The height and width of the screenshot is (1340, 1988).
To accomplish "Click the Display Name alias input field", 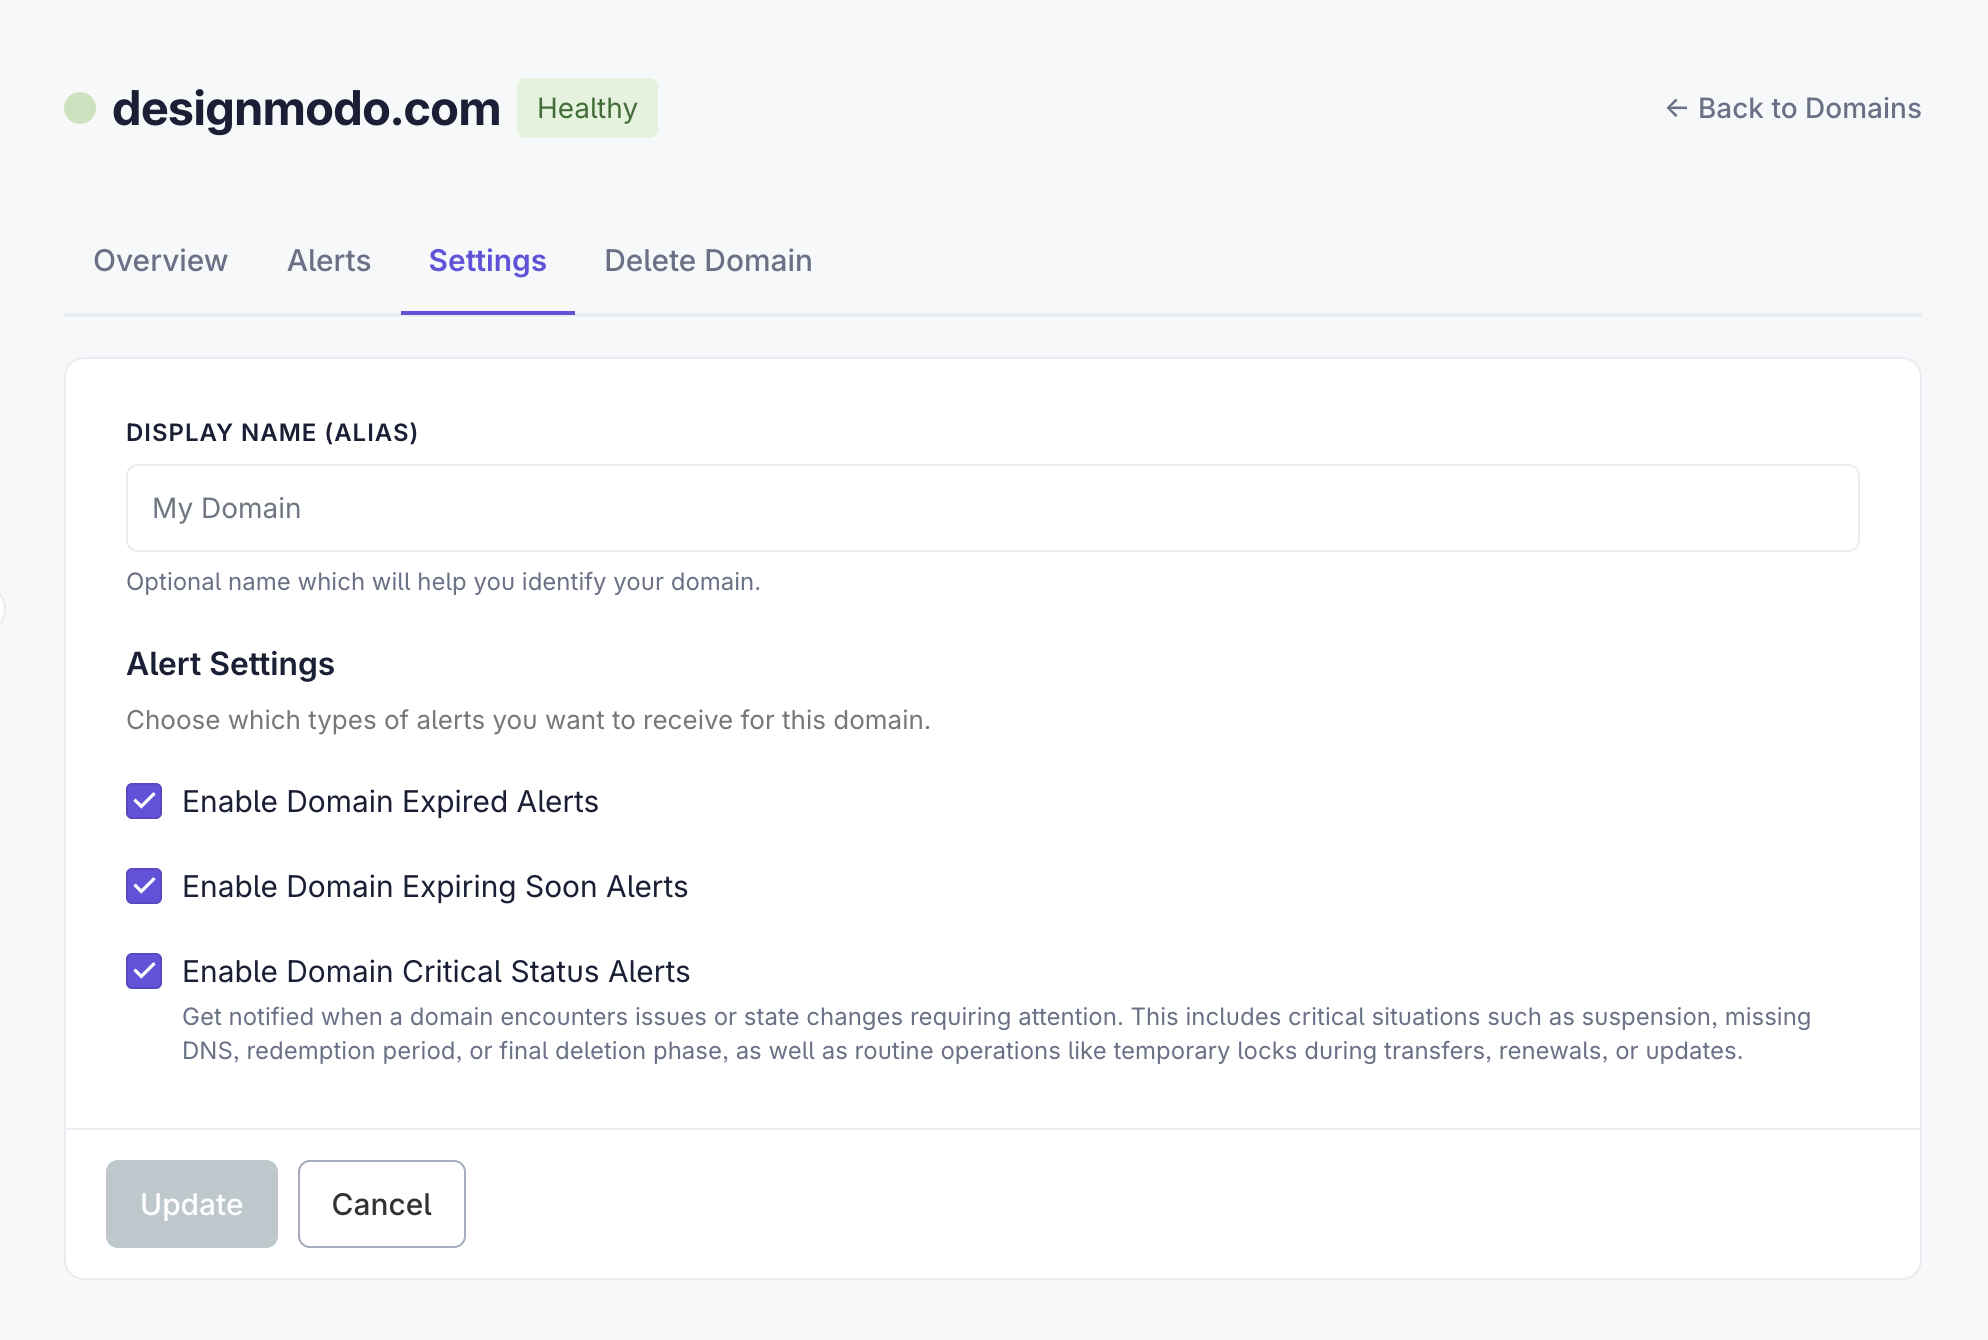I will [x=993, y=508].
